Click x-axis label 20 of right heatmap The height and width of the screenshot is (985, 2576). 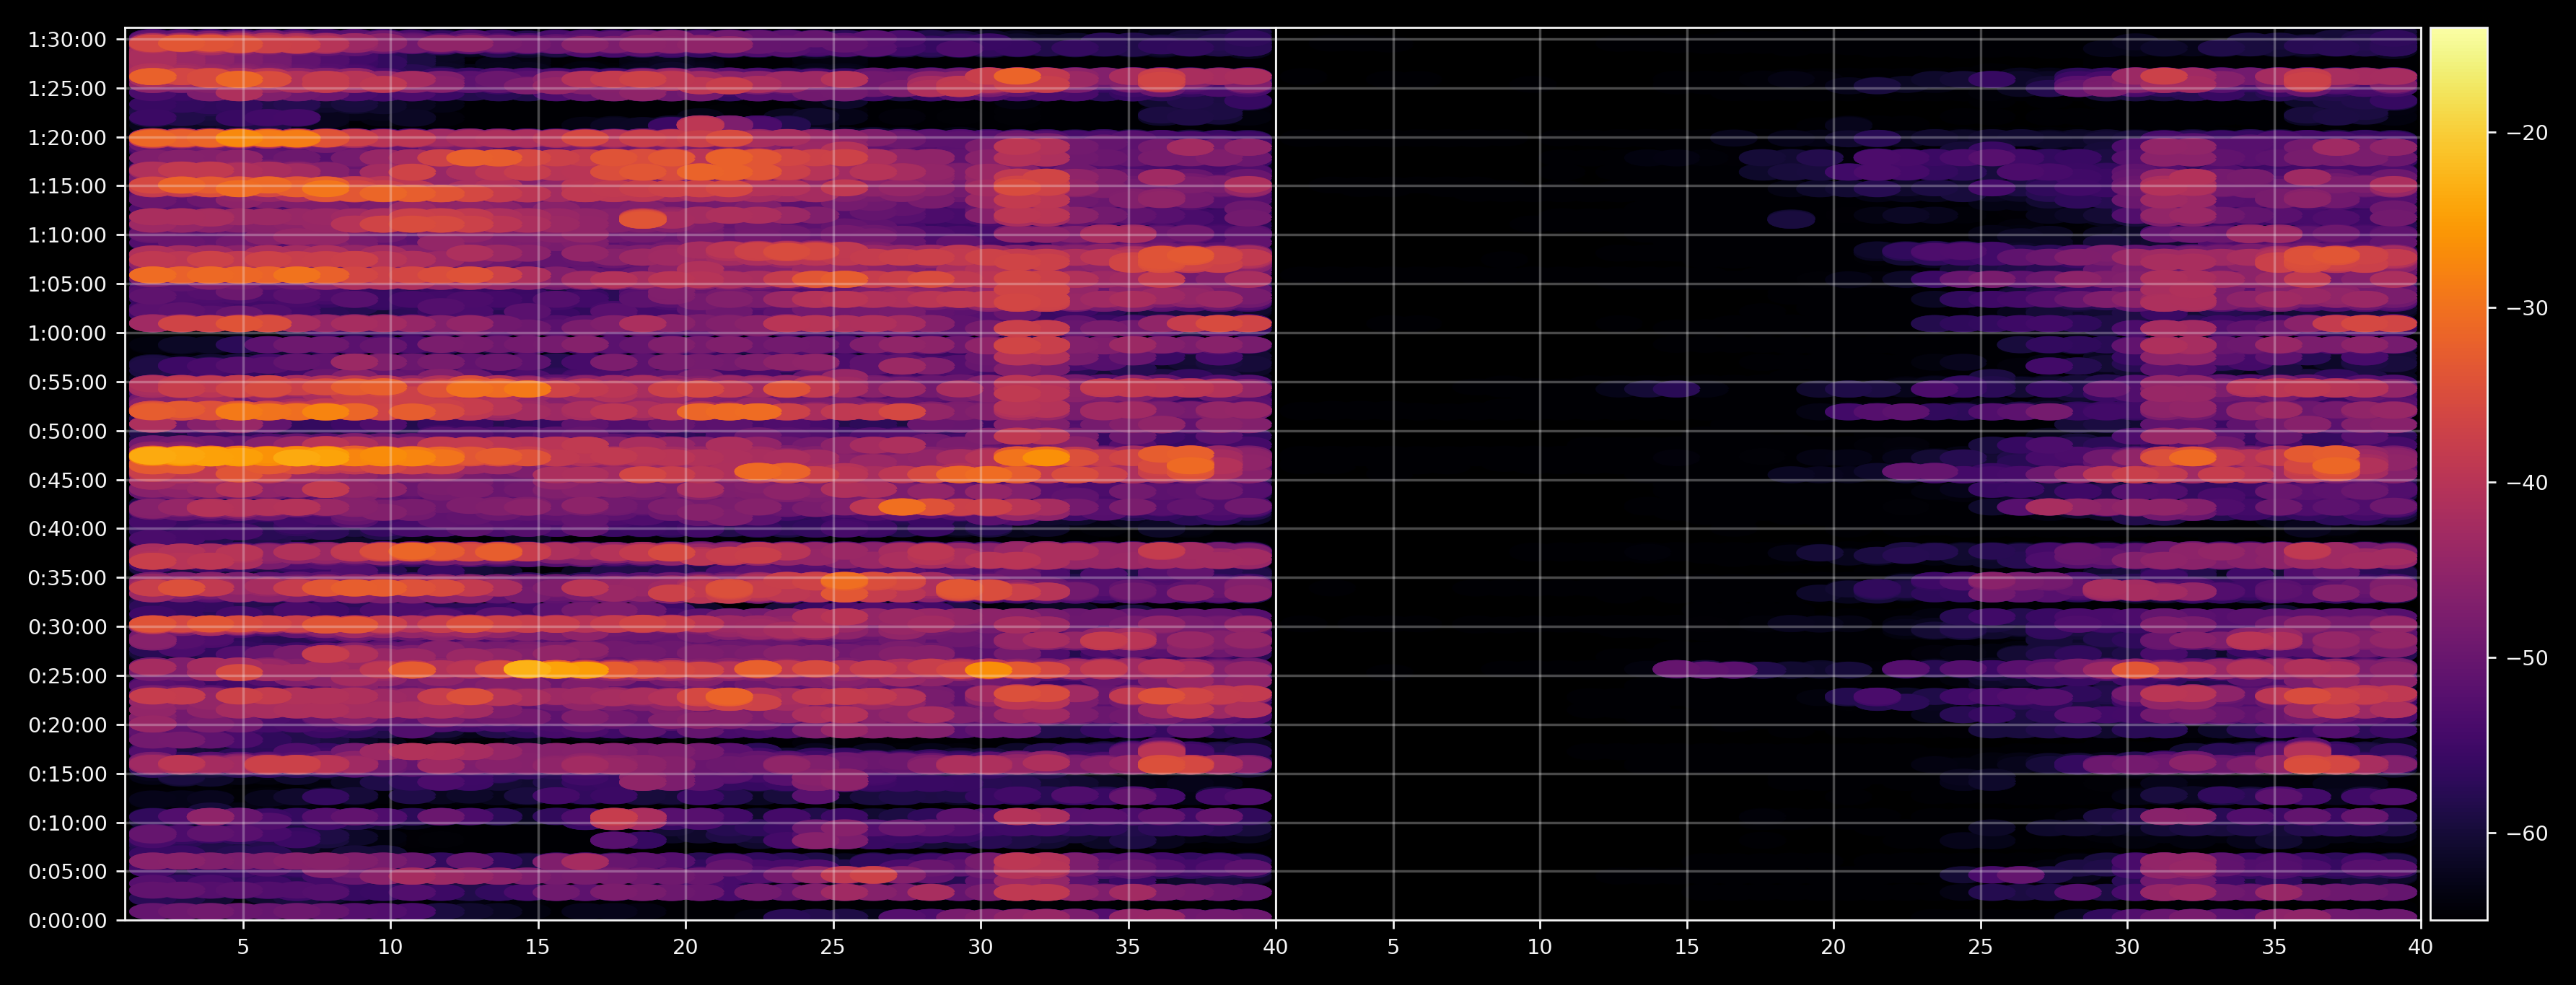[x=1833, y=947]
